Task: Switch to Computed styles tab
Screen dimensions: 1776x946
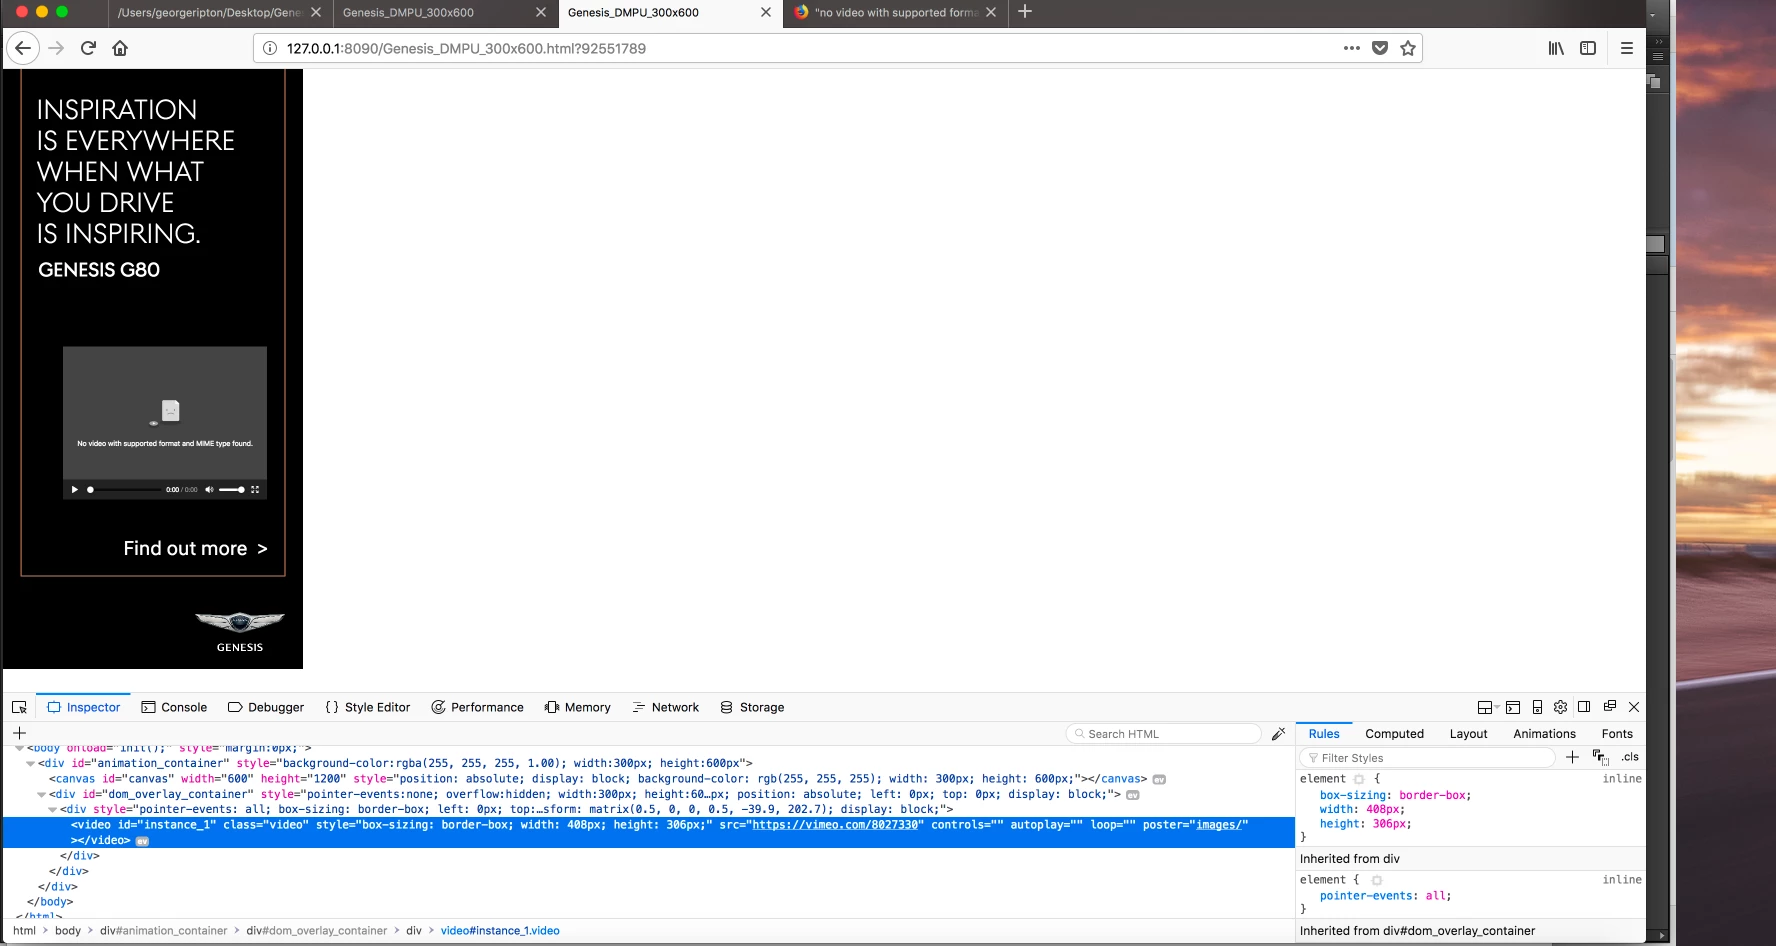Action: 1394,734
